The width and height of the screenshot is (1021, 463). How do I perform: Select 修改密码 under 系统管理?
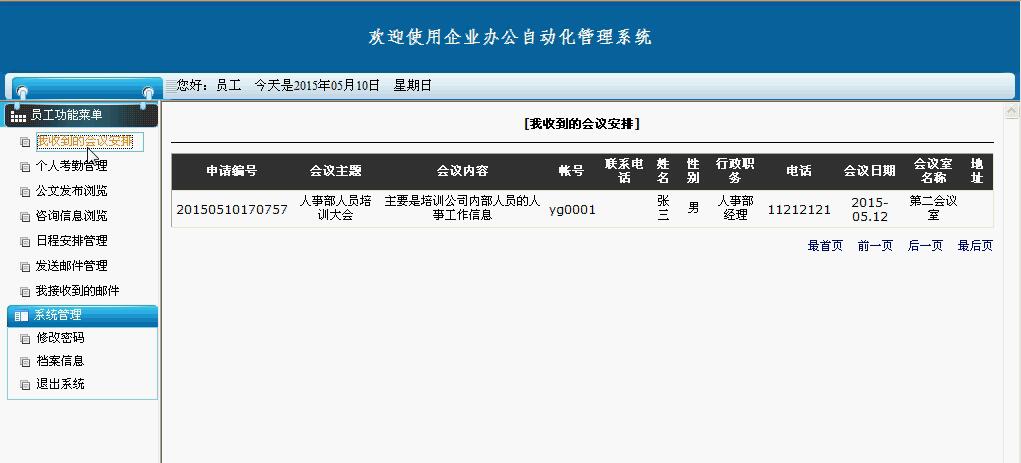61,337
